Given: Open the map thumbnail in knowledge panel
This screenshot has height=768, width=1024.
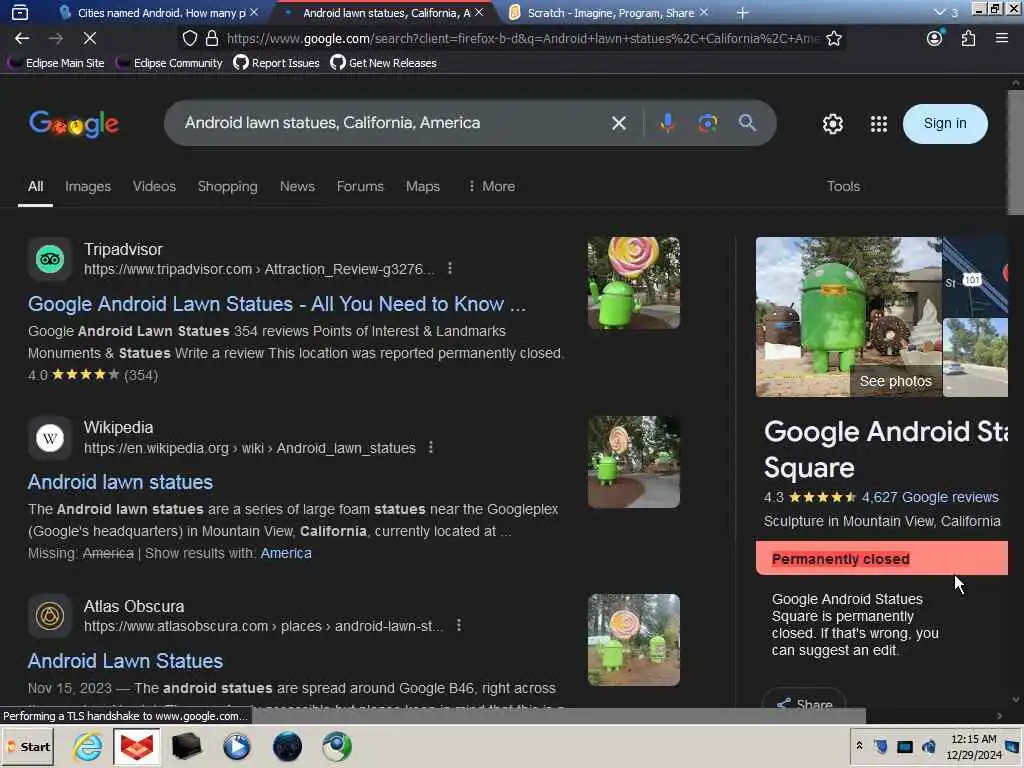Looking at the screenshot, I should point(975,277).
